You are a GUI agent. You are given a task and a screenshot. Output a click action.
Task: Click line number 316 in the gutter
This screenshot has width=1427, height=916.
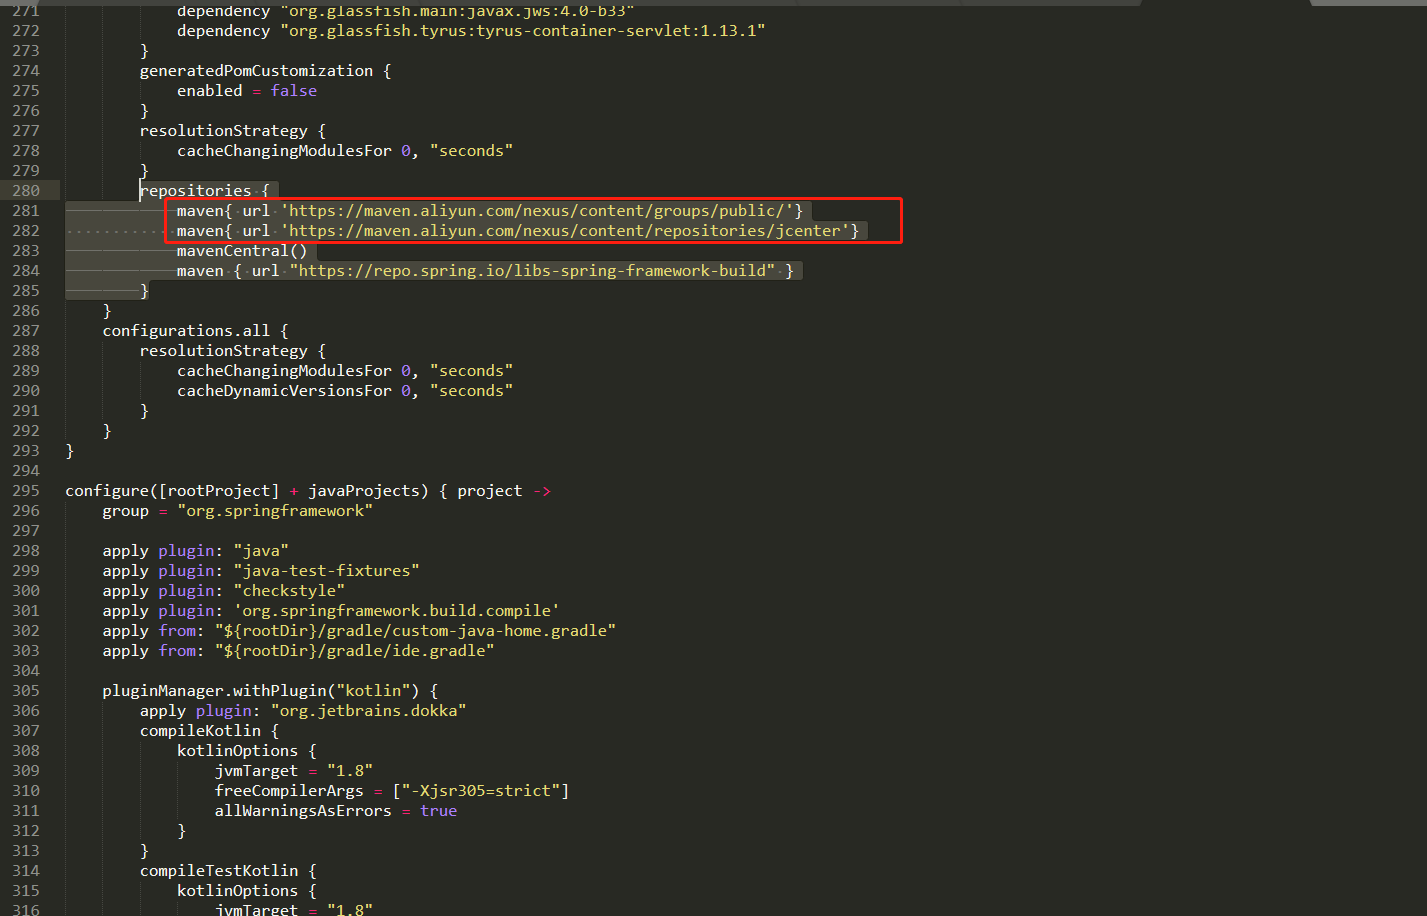coord(26,910)
